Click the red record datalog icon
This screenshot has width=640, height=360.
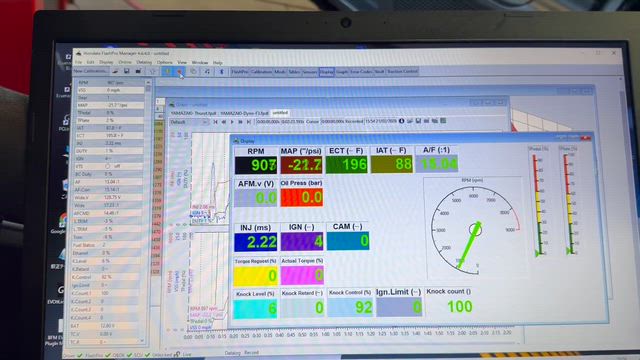(179, 71)
